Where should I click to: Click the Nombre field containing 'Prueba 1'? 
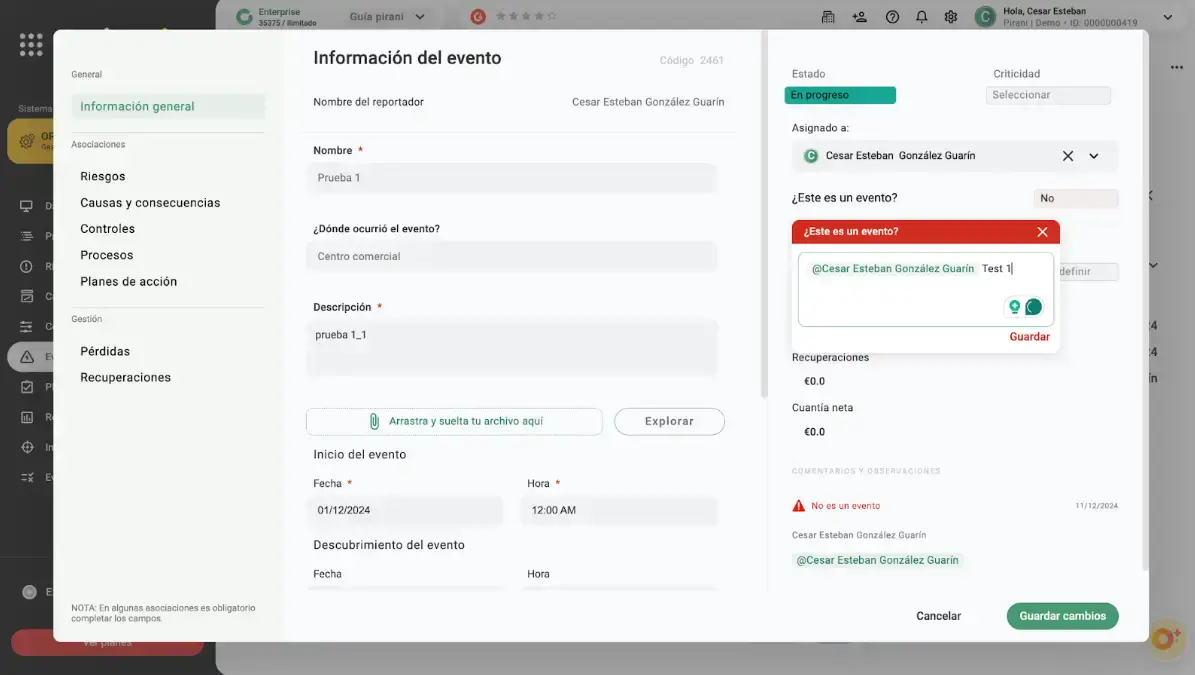coord(511,178)
